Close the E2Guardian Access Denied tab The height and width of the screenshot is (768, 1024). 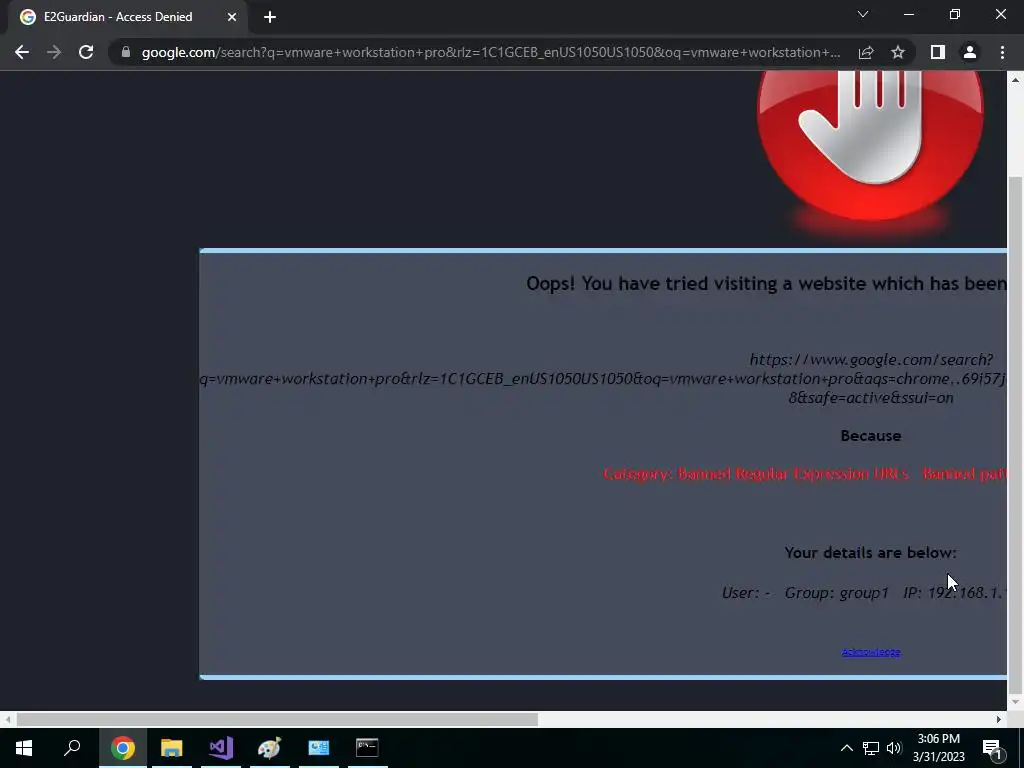coord(232,17)
